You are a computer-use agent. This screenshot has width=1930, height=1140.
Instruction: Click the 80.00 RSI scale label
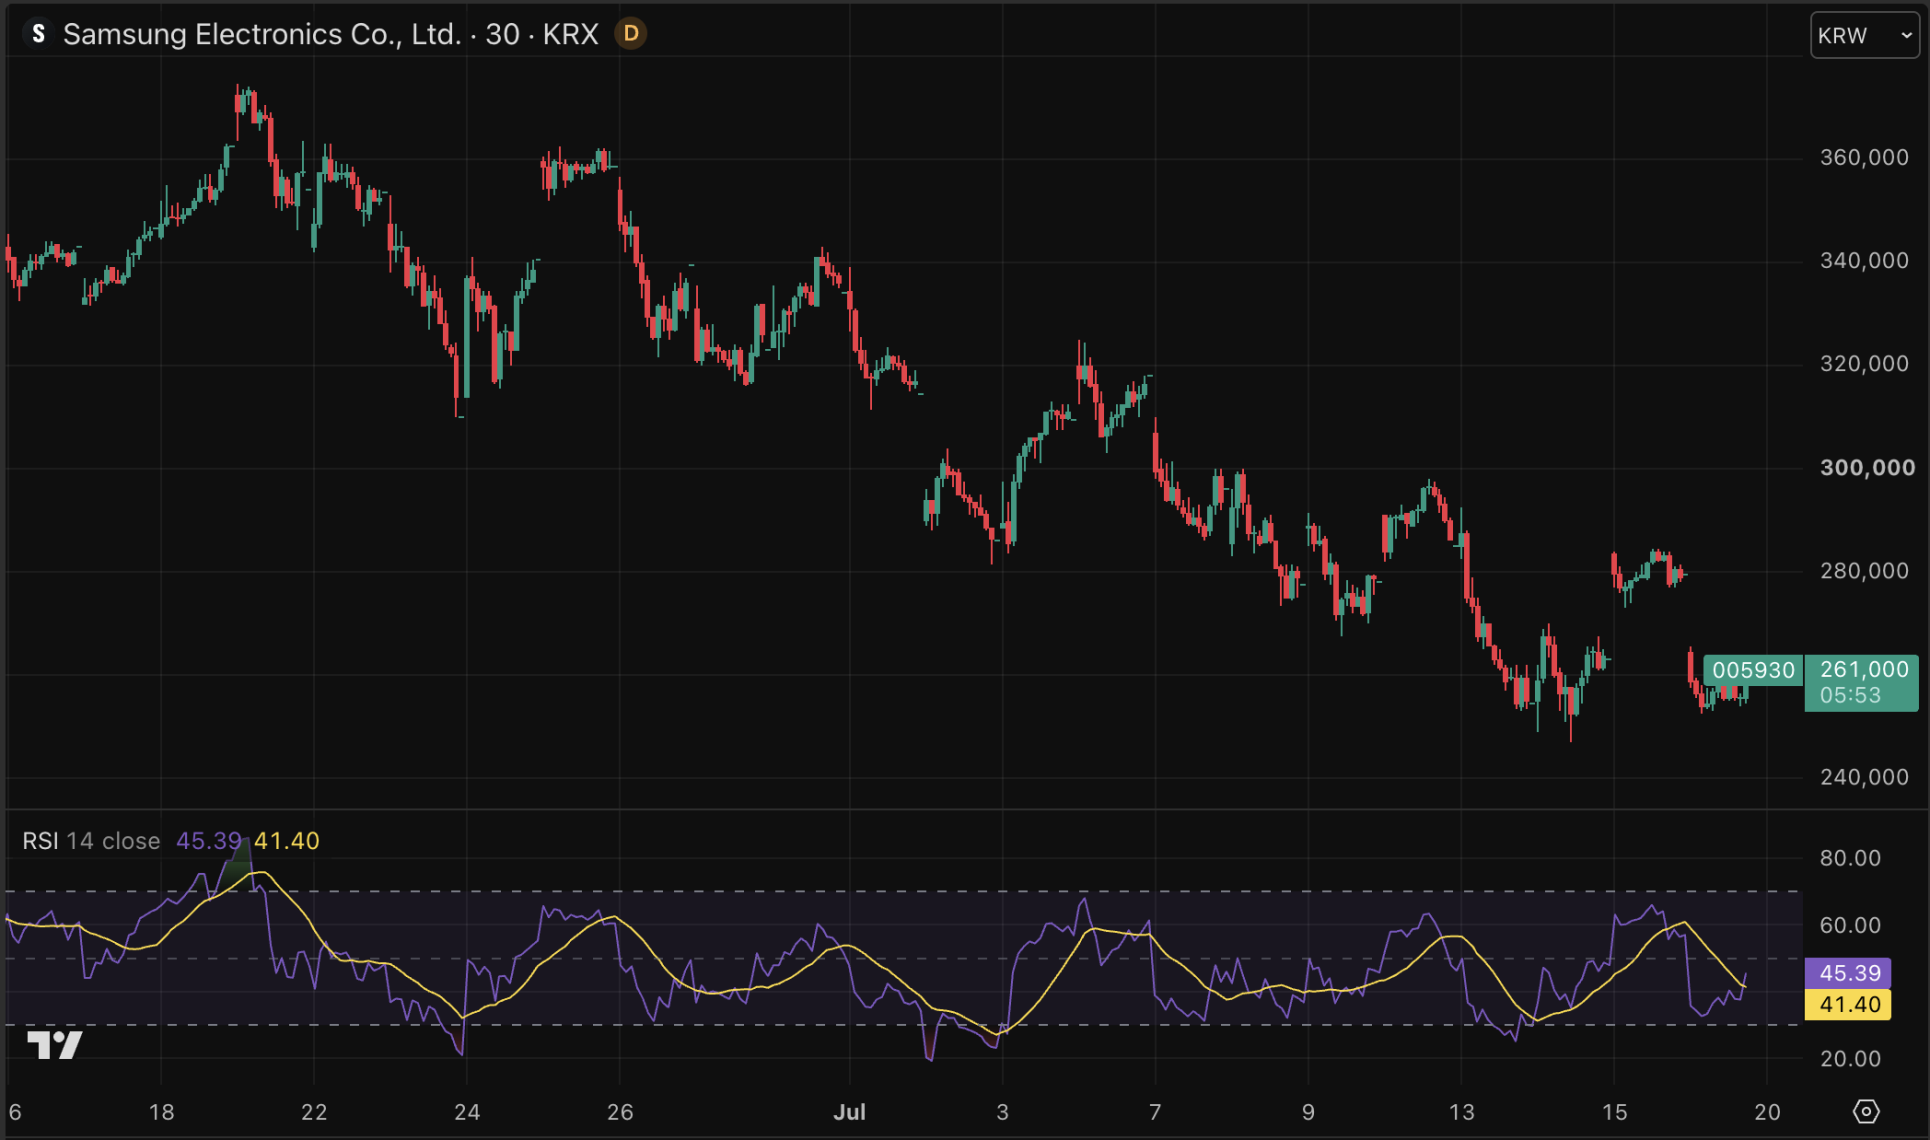1850,858
